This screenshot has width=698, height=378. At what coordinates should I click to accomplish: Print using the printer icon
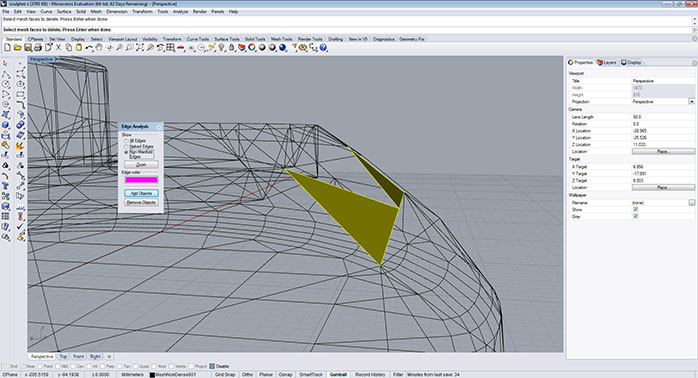tap(38, 47)
